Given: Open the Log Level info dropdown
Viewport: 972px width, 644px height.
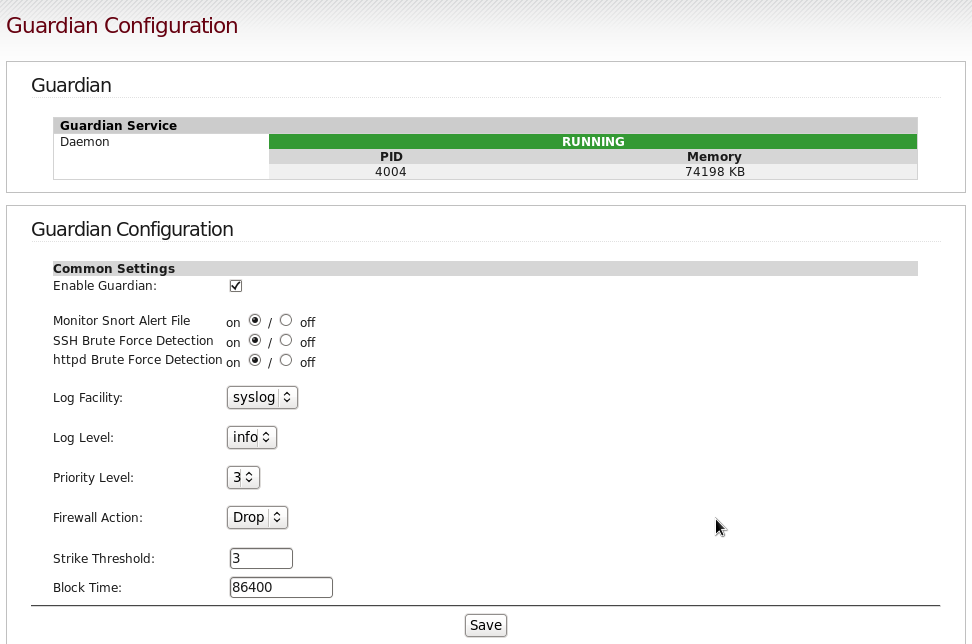Looking at the screenshot, I should [x=252, y=438].
